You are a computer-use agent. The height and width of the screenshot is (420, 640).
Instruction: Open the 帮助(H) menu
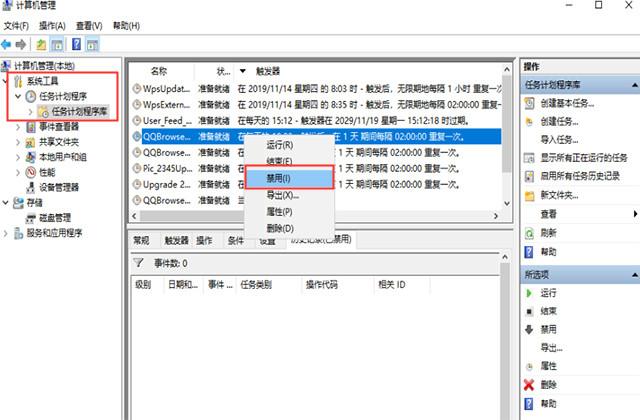[127, 26]
